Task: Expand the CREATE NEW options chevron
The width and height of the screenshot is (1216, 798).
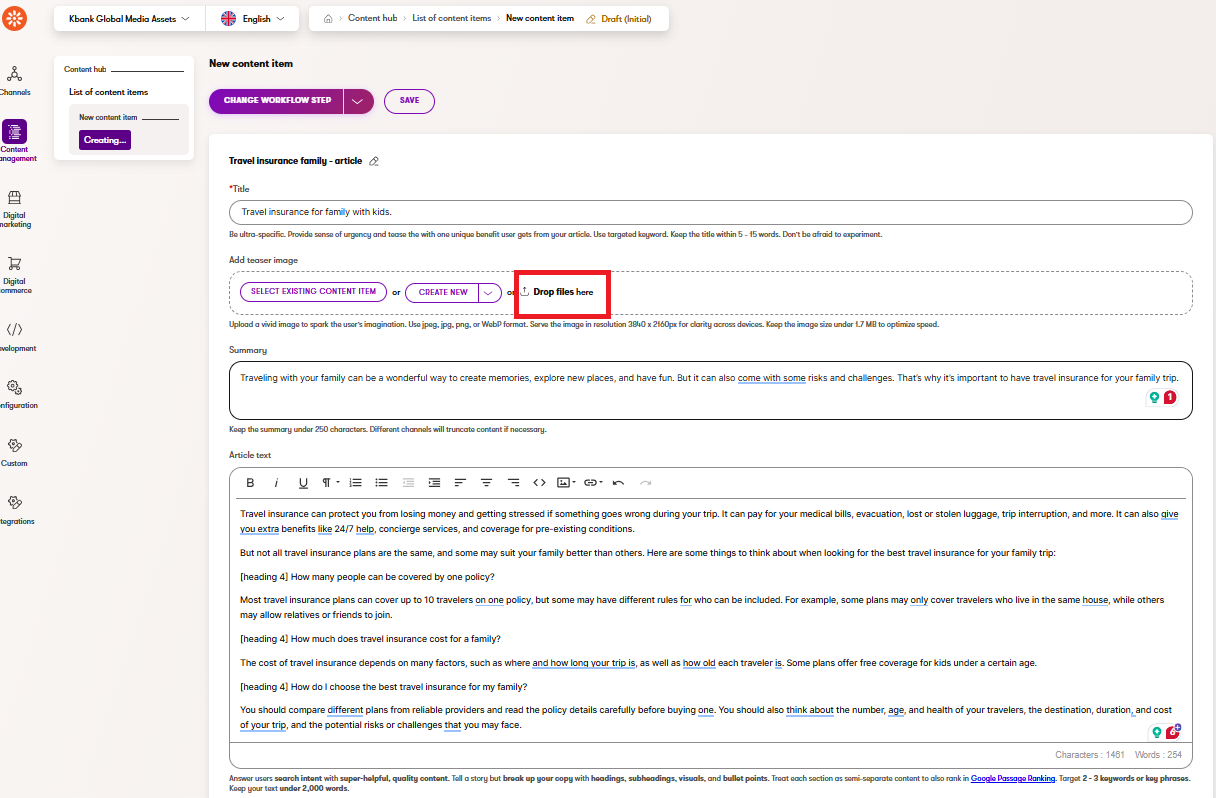Action: pyautogui.click(x=489, y=292)
